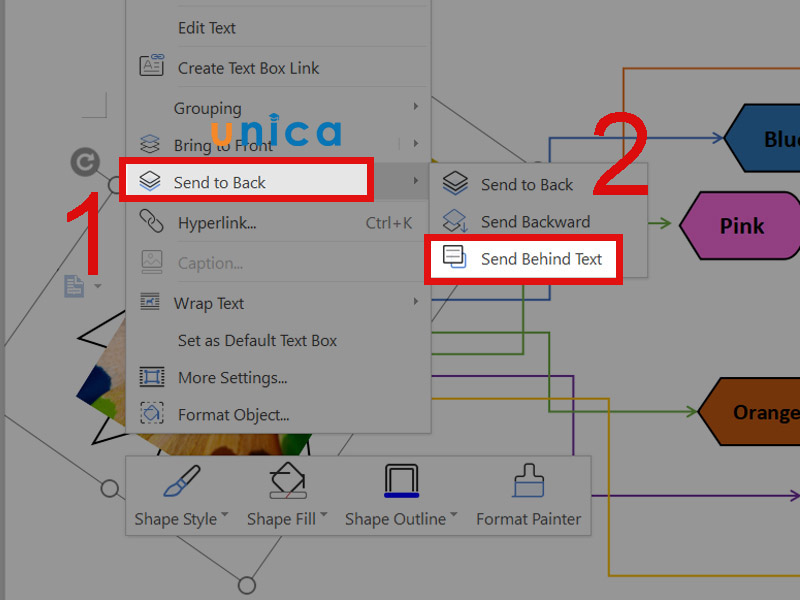Click the Send Behind Text icon

454,257
